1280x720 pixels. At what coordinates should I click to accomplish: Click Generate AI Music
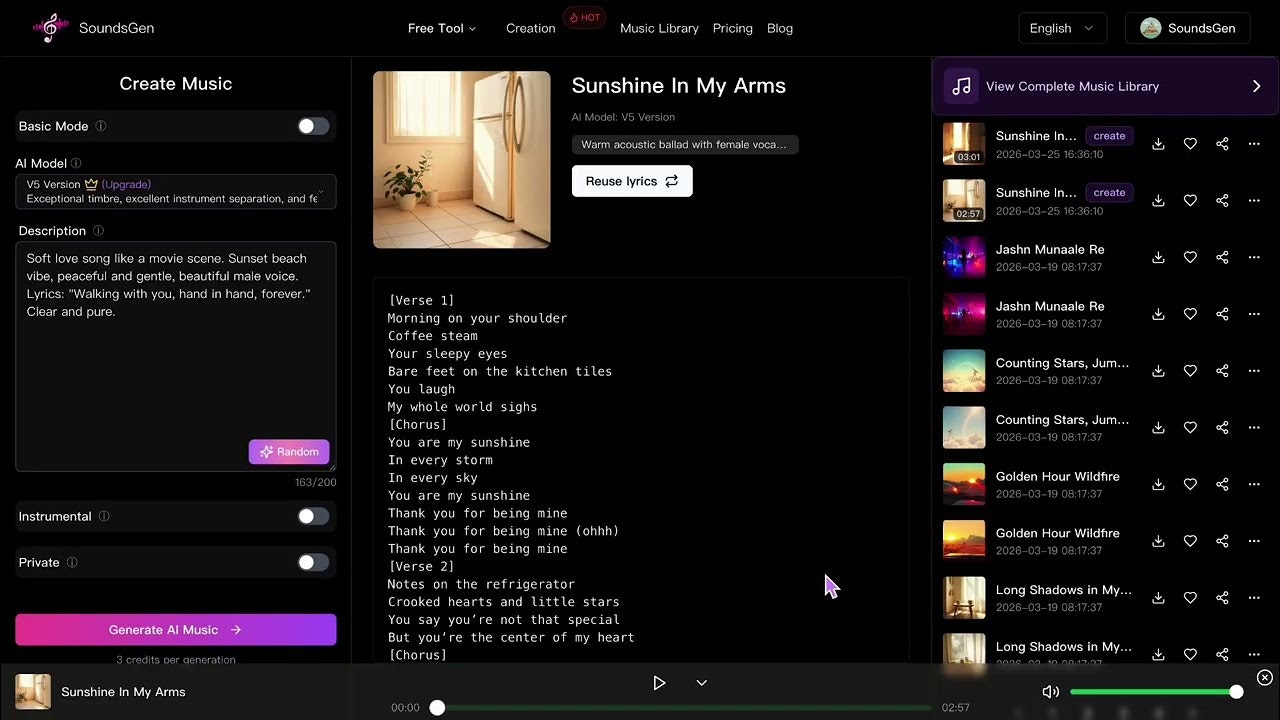[x=175, y=629]
